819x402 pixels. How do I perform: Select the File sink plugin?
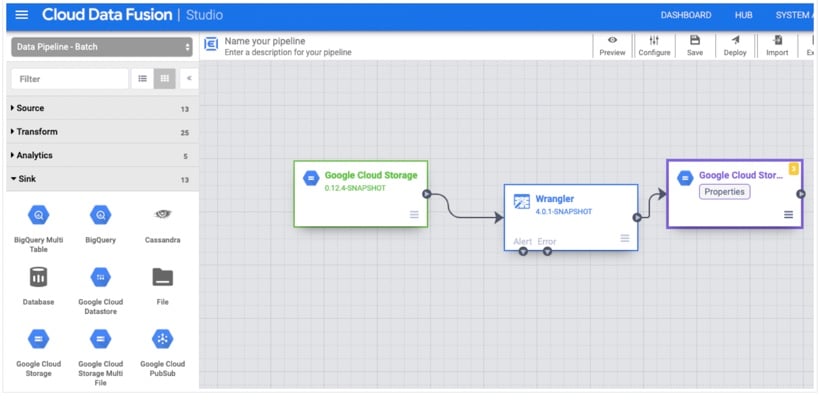162,277
